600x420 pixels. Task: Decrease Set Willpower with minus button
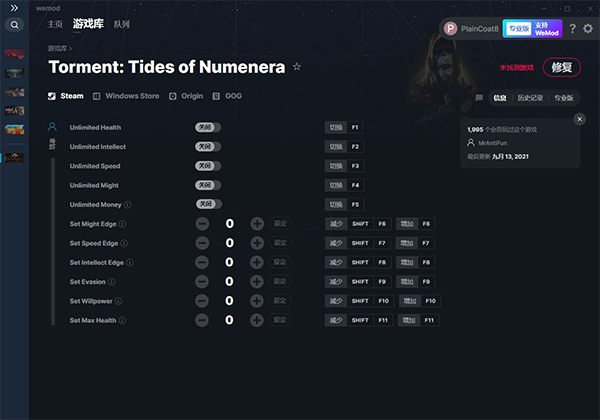pos(202,301)
